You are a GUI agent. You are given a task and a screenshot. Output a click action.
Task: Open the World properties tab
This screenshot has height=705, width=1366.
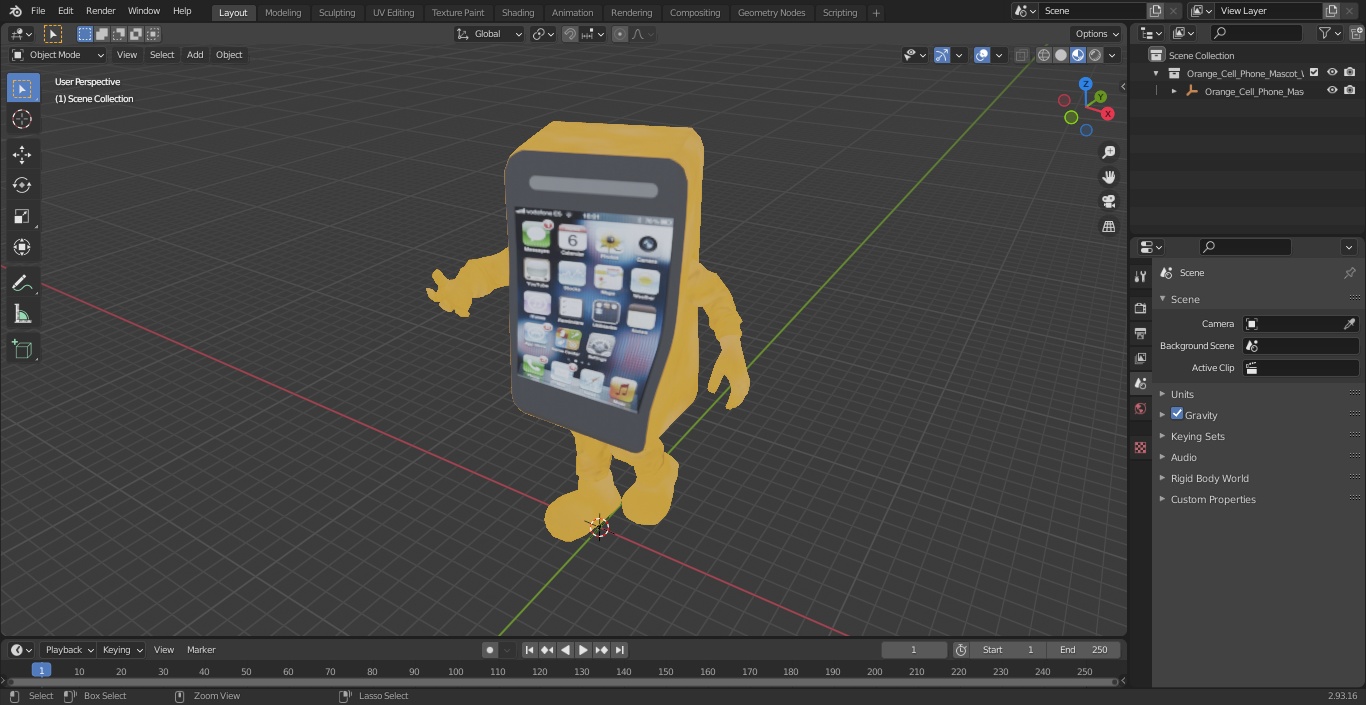(x=1140, y=408)
